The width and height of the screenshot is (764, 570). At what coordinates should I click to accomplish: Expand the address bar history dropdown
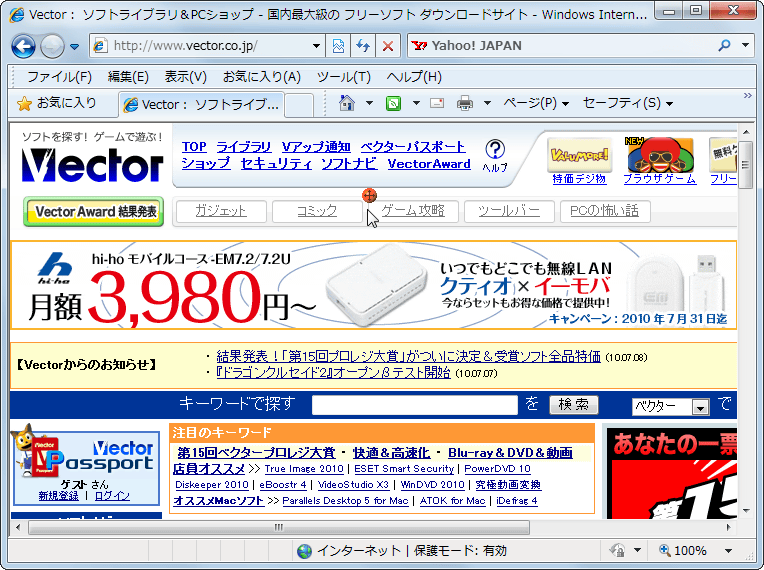[x=316, y=46]
